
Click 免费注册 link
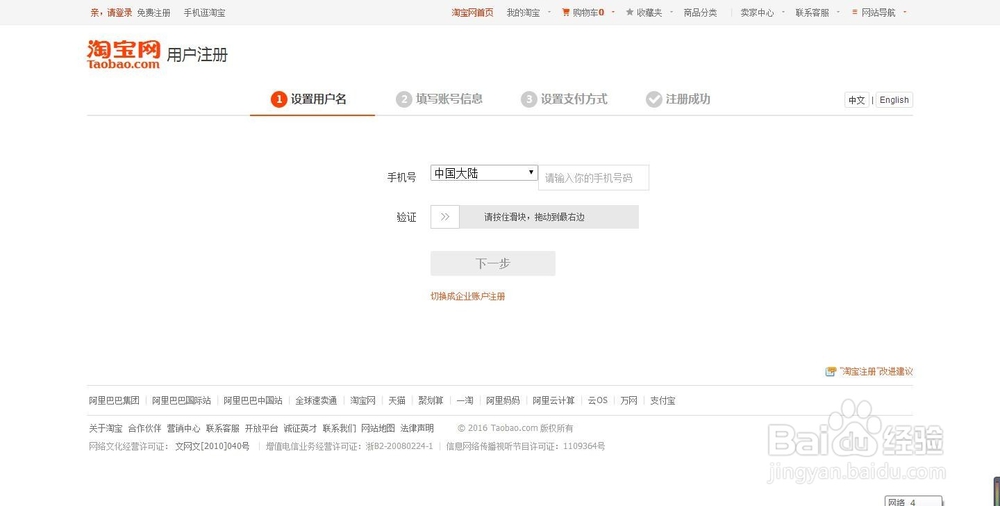(154, 13)
